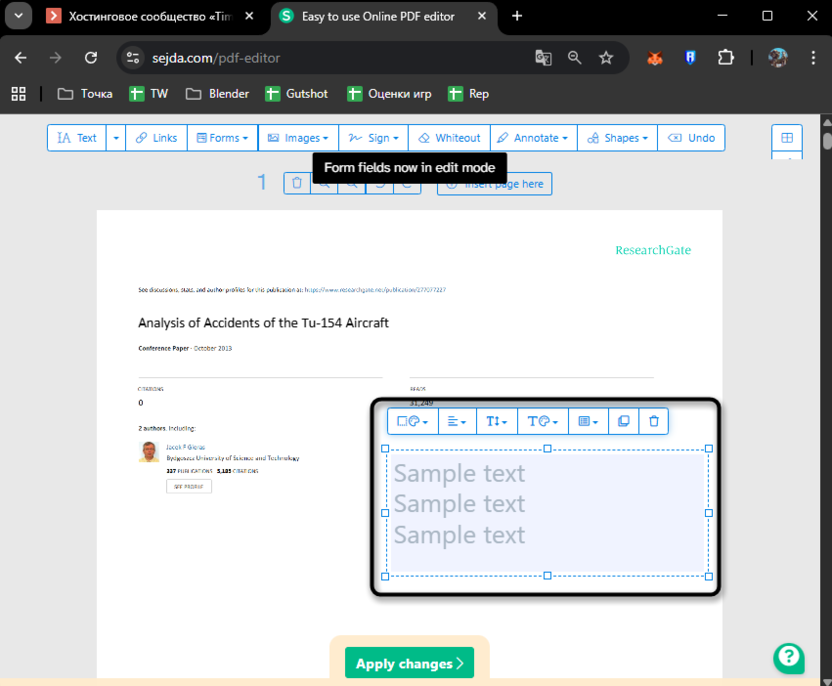Delete page 1 with the trash icon
Viewport: 832px width, 686px height.
point(297,183)
